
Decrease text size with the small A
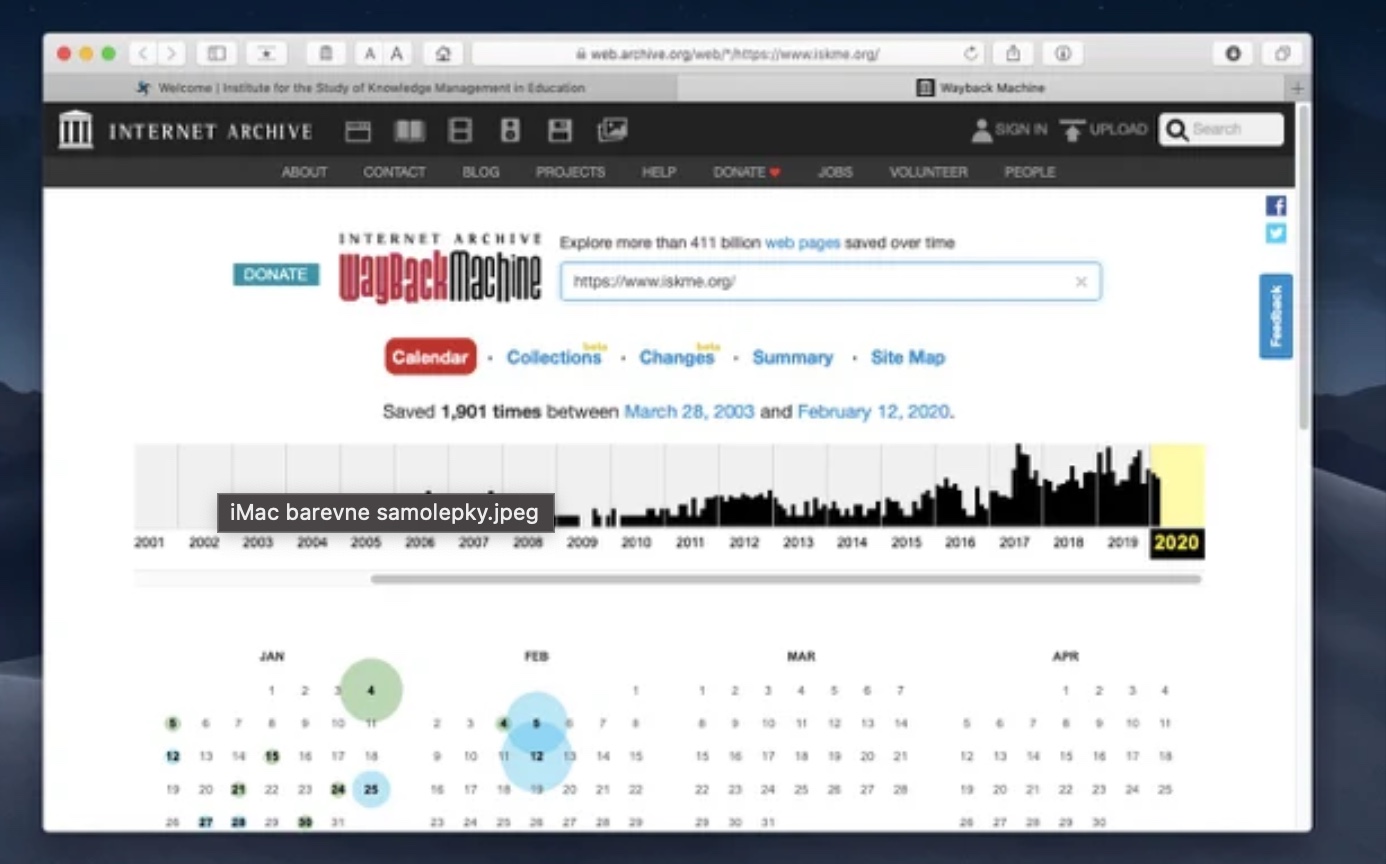point(370,54)
